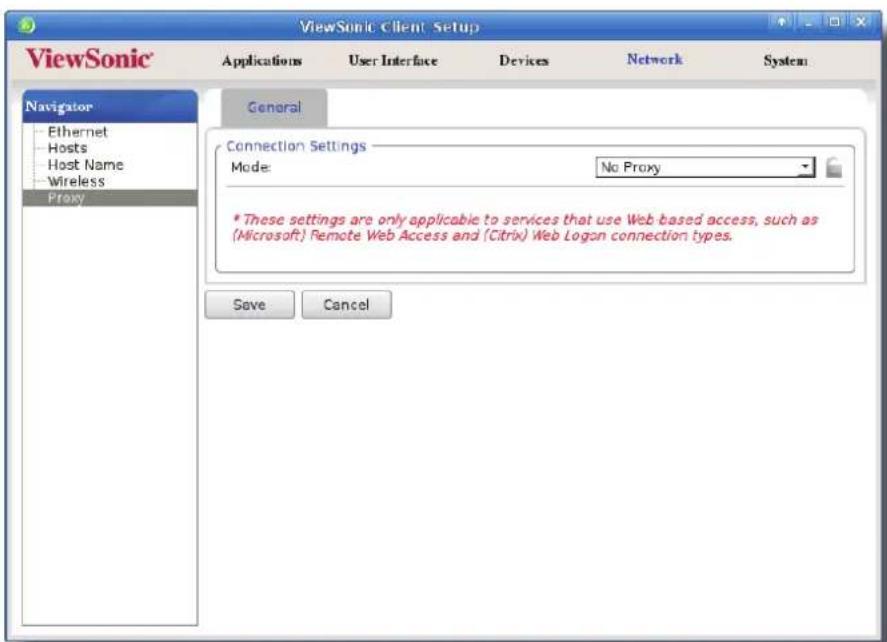This screenshot has height=642, width=887.
Task: Click the Mode label
Action: 251,167
